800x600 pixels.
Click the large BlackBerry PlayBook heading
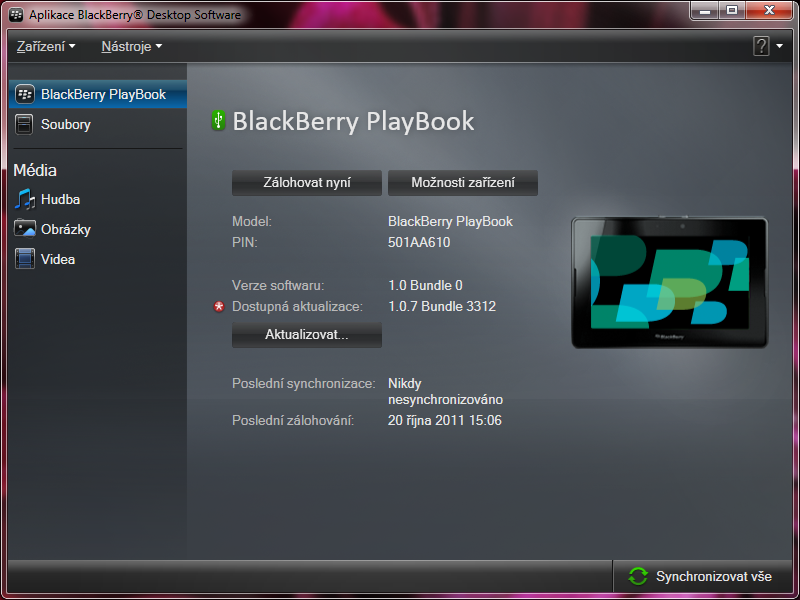coord(353,121)
